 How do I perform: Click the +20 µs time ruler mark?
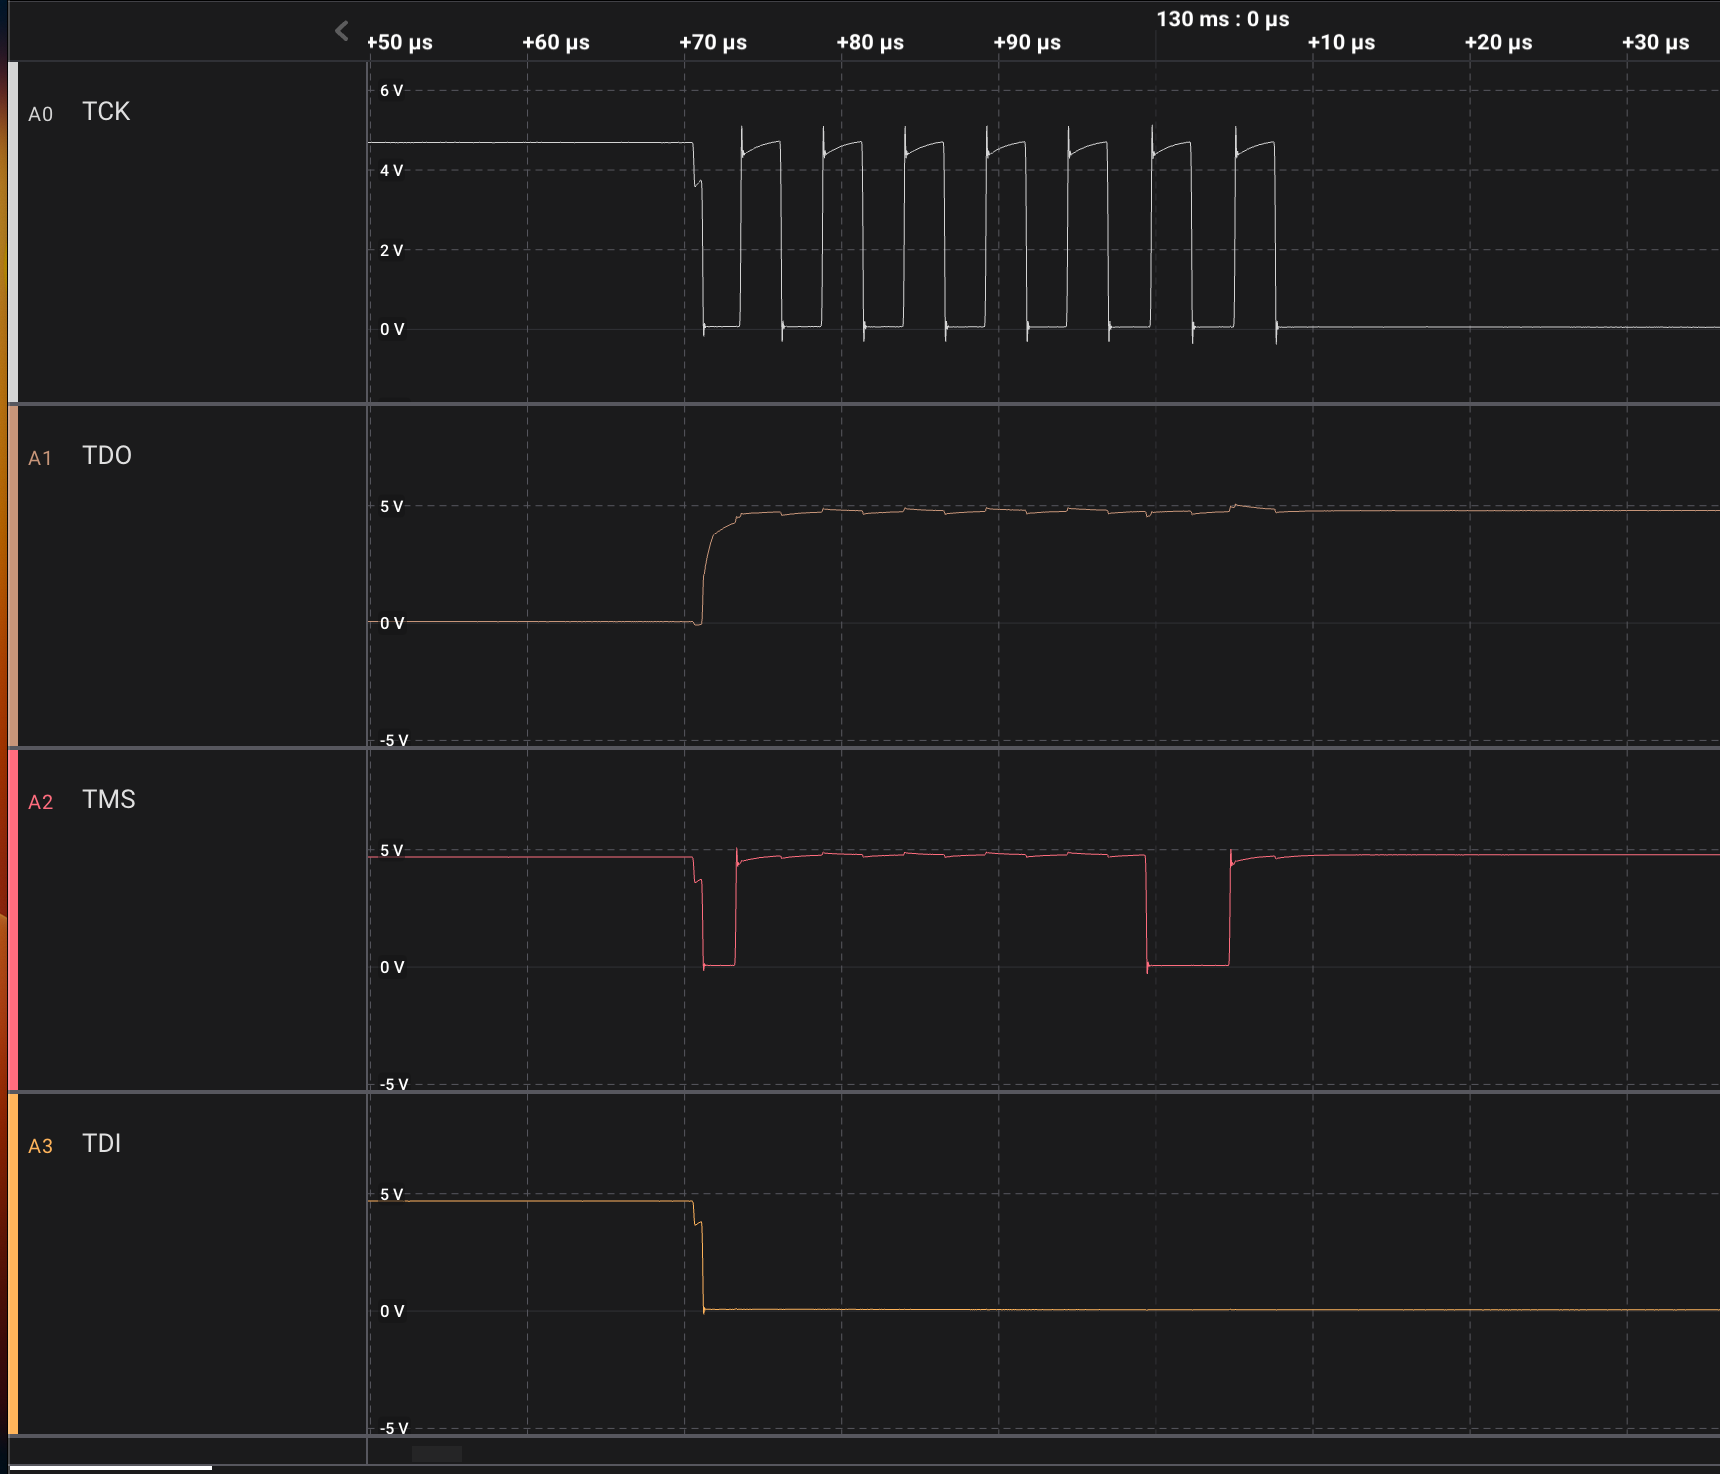[1498, 42]
